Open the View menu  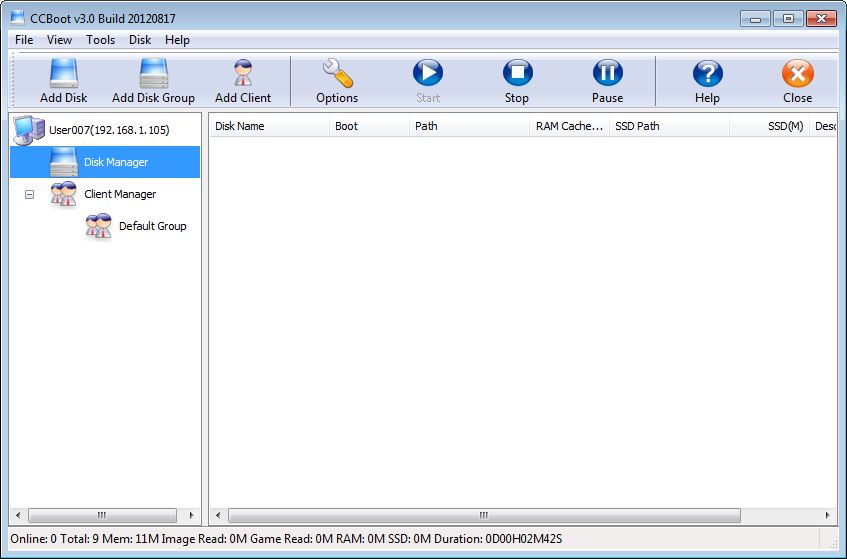click(x=59, y=40)
